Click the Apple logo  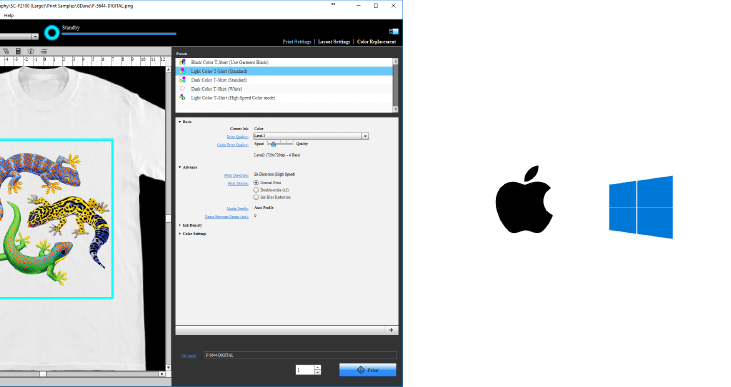pyautogui.click(x=524, y=199)
